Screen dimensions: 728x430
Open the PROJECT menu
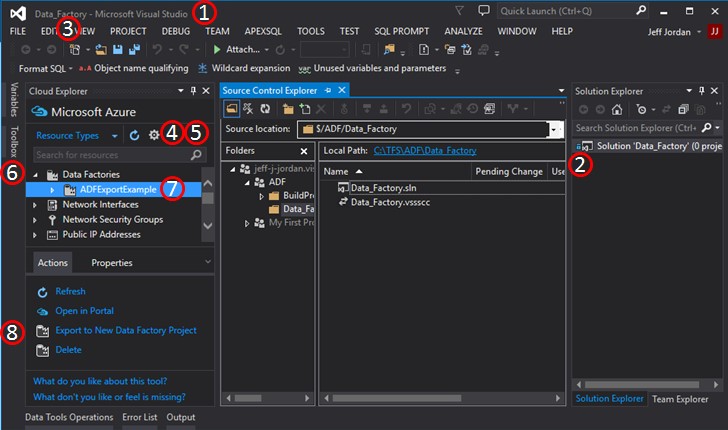pos(128,32)
